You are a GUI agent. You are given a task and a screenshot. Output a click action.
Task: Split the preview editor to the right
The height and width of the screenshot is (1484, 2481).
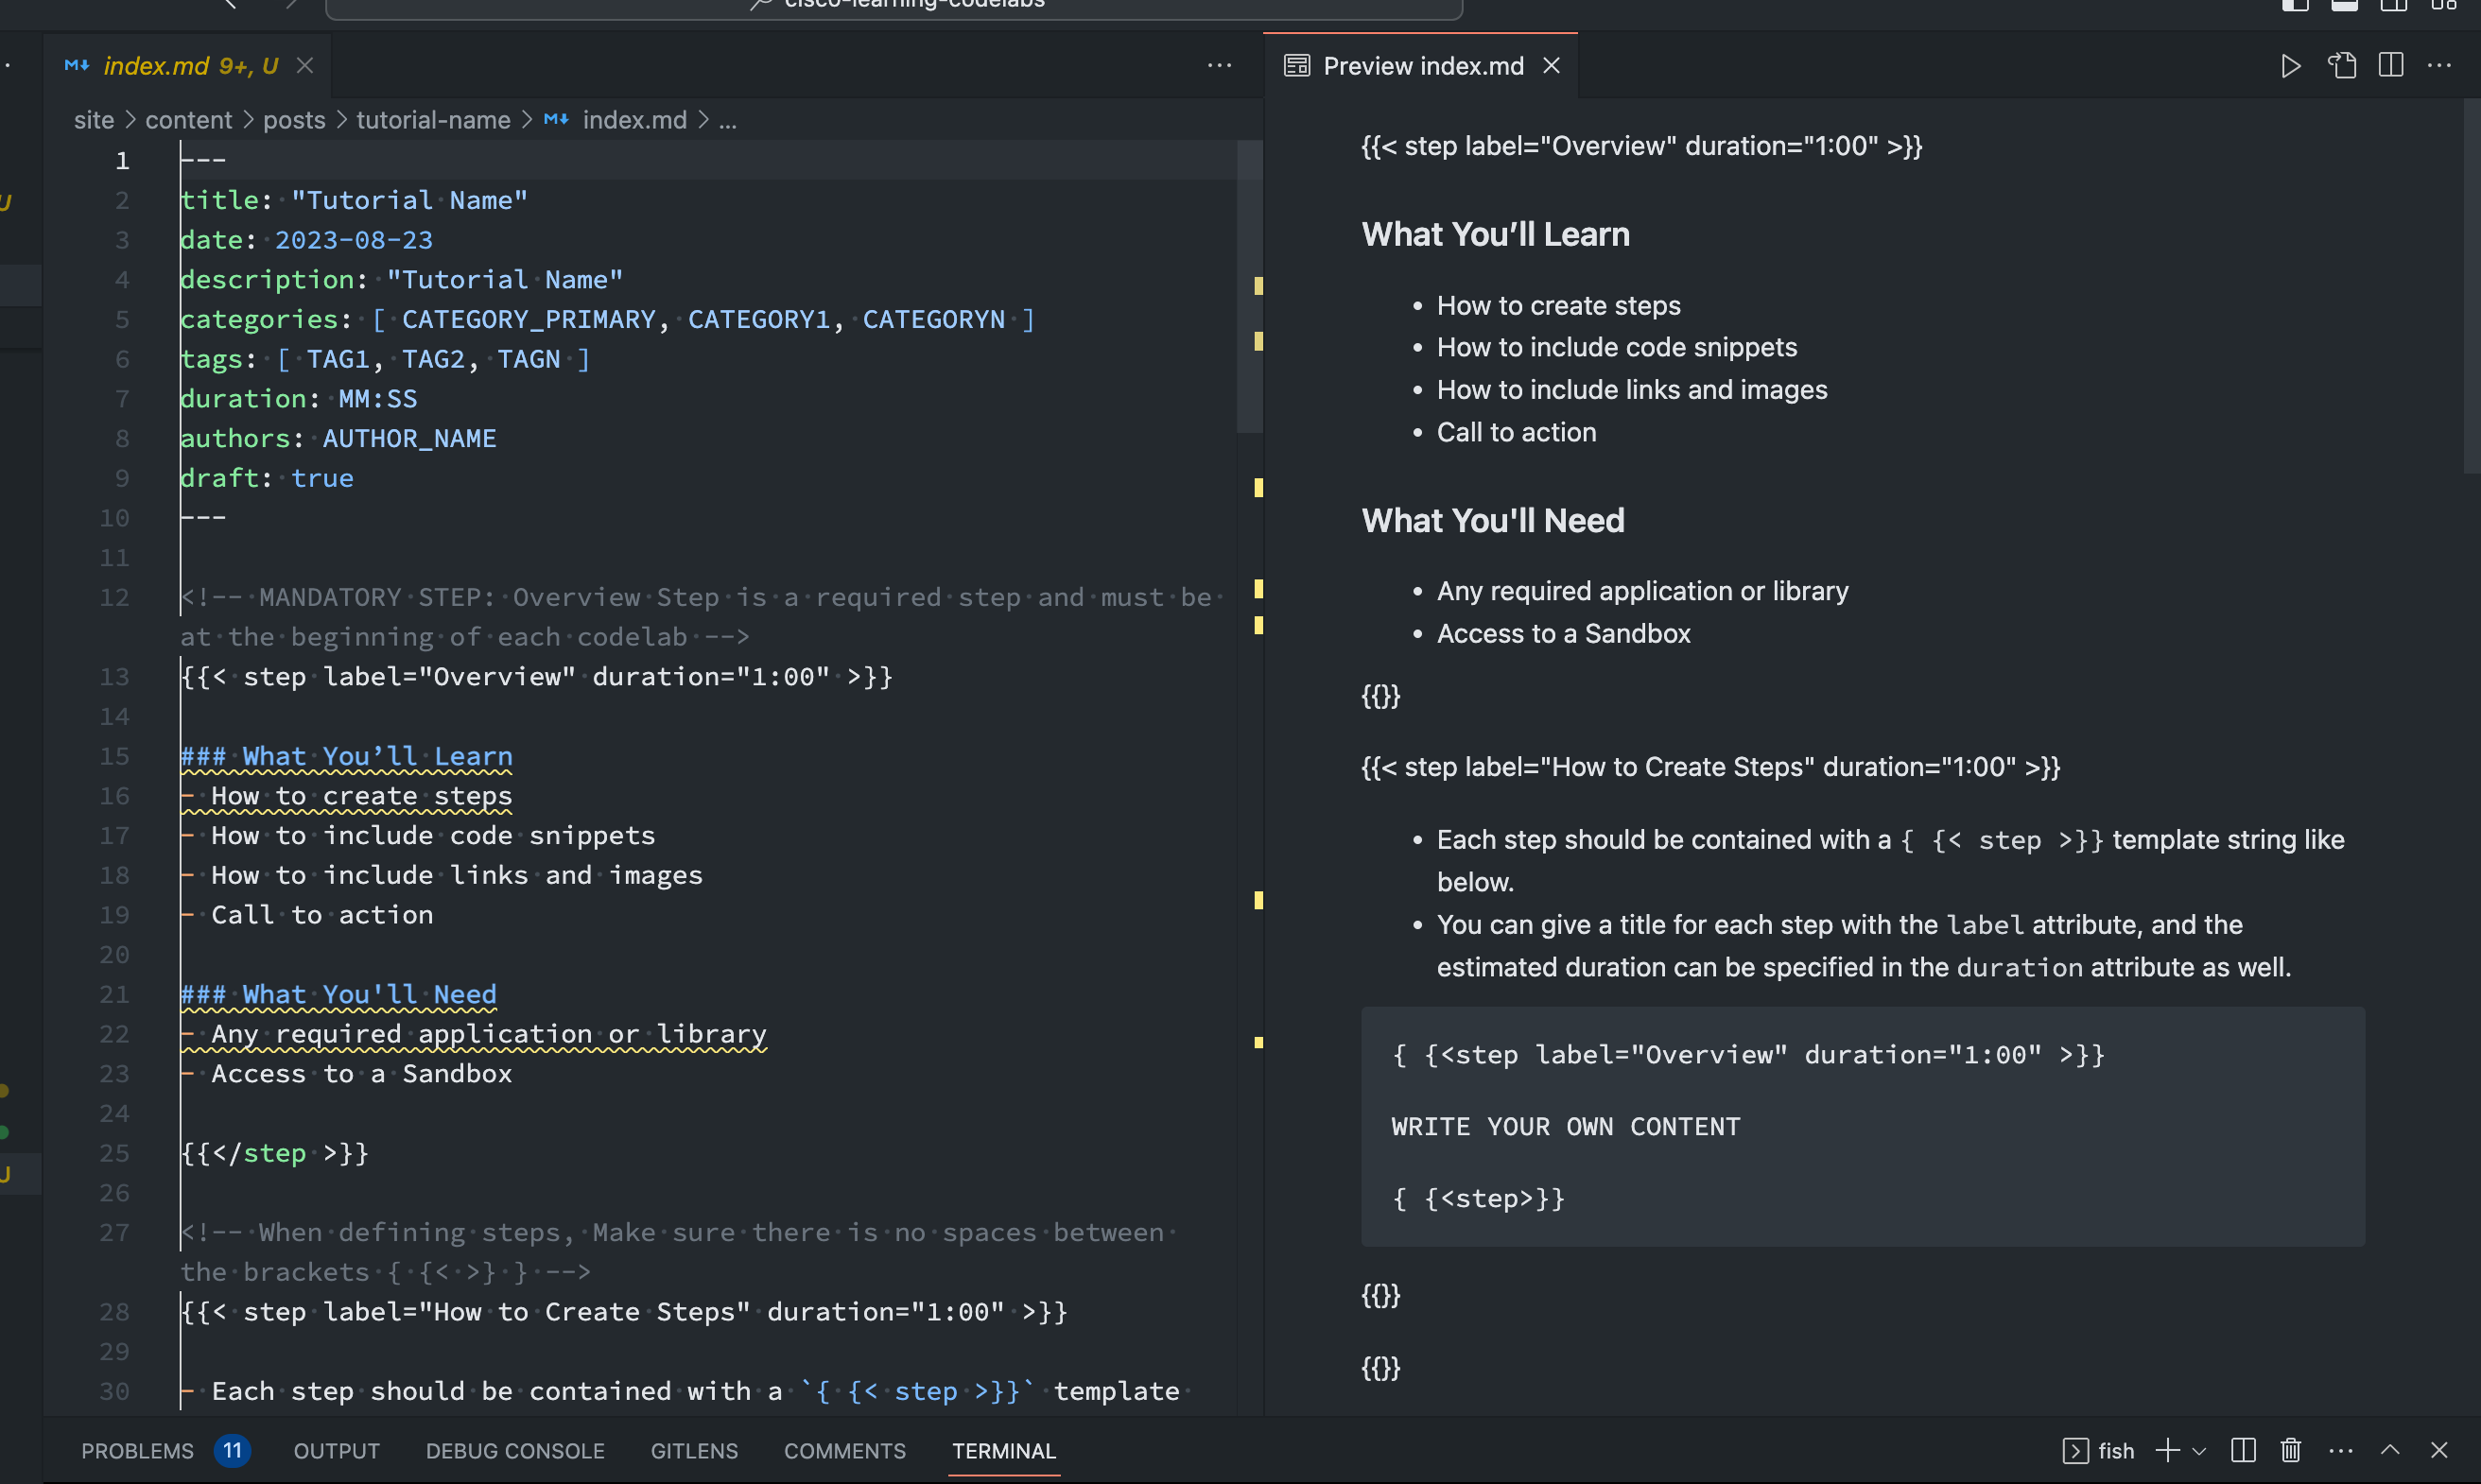[x=2391, y=66]
